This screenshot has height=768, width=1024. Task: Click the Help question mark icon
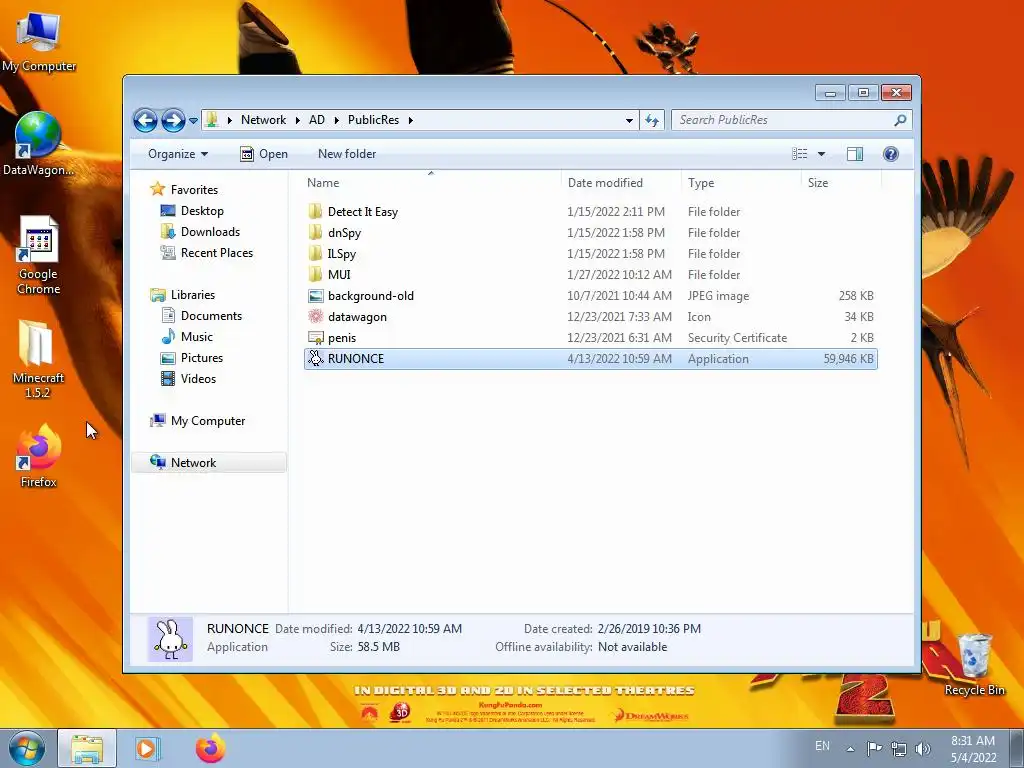click(x=890, y=154)
